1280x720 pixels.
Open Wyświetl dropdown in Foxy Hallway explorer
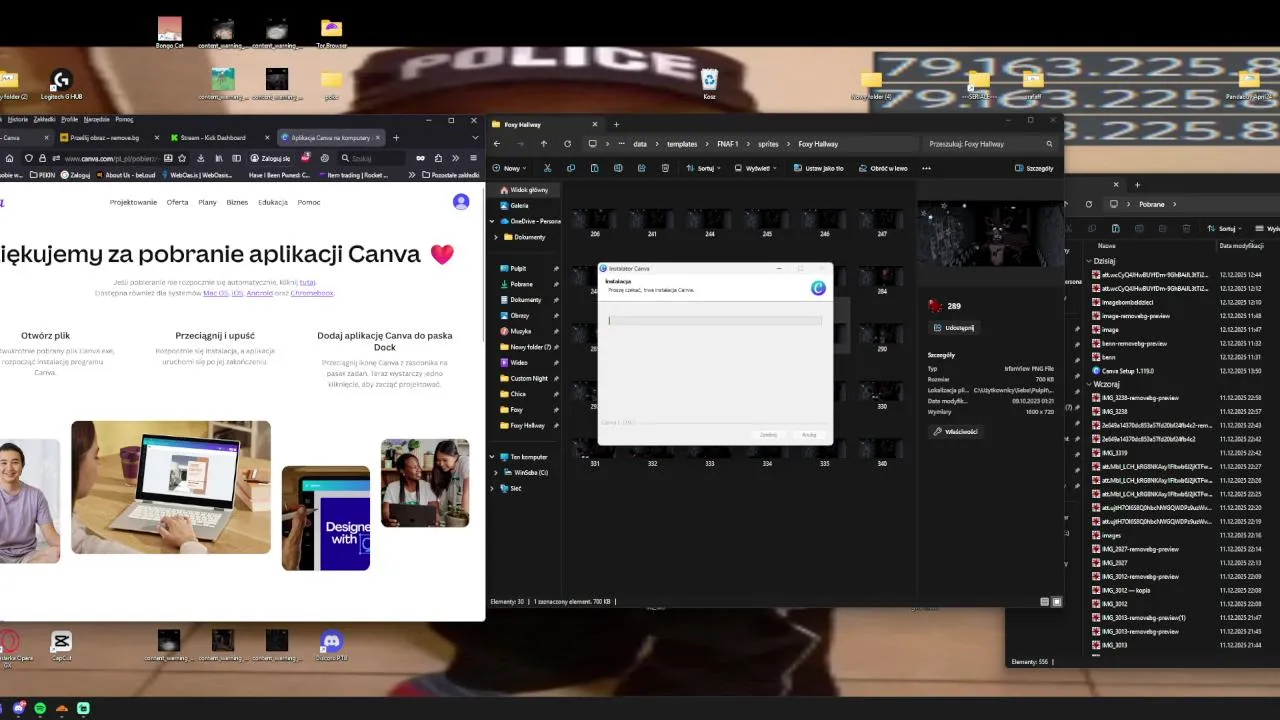[757, 168]
